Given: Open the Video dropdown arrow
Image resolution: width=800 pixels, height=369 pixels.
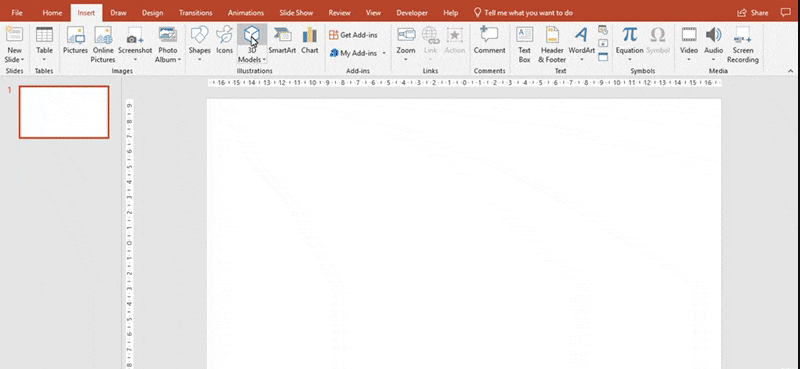Looking at the screenshot, I should [689, 60].
